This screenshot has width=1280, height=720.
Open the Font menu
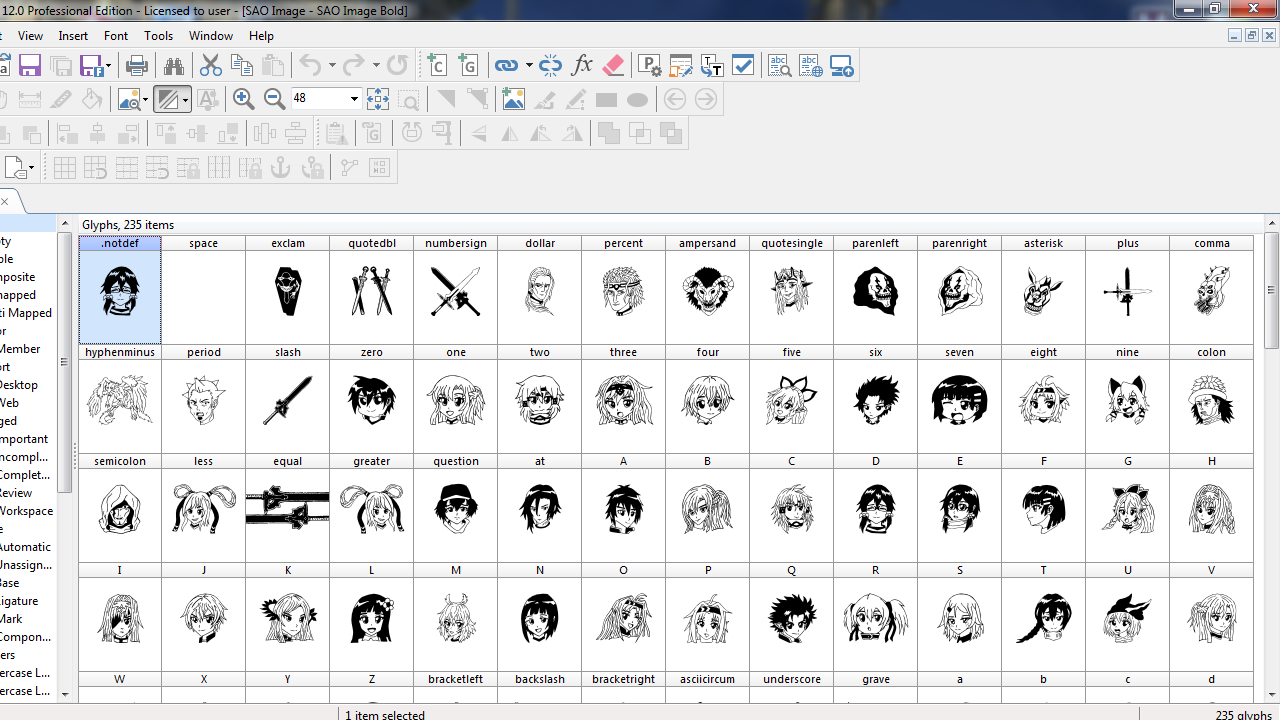tap(116, 36)
